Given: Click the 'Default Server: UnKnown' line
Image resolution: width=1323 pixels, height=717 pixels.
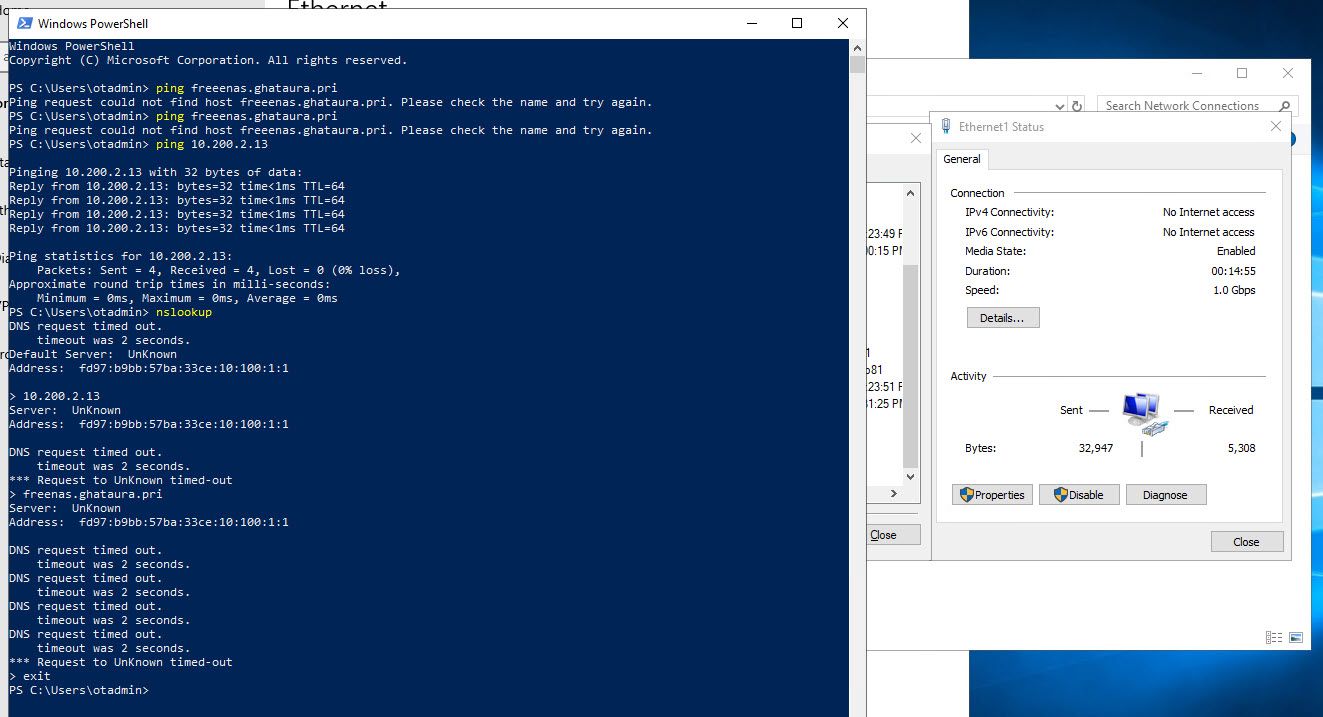Looking at the screenshot, I should pyautogui.click(x=93, y=354).
